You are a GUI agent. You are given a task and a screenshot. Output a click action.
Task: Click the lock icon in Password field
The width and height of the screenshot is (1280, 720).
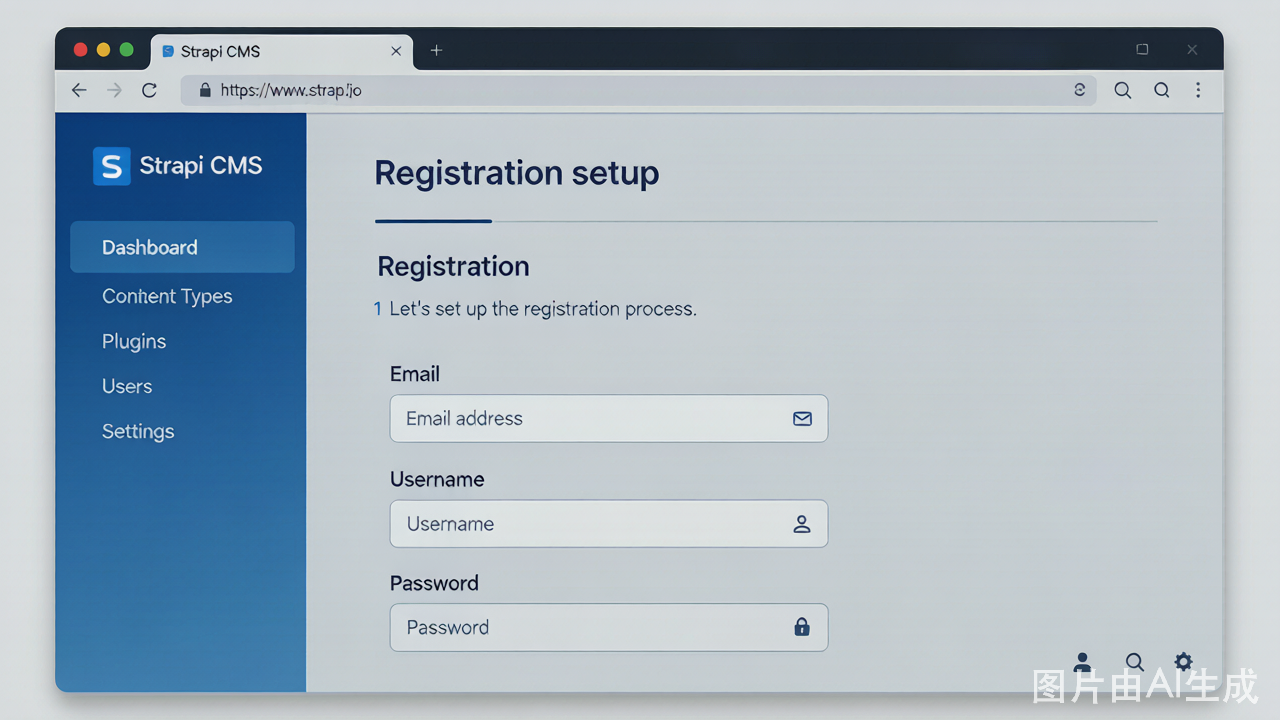point(801,627)
